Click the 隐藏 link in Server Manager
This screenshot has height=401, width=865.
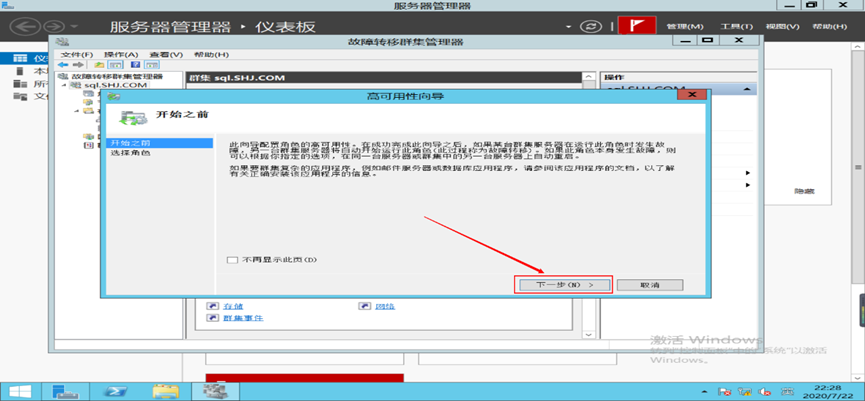click(x=804, y=191)
